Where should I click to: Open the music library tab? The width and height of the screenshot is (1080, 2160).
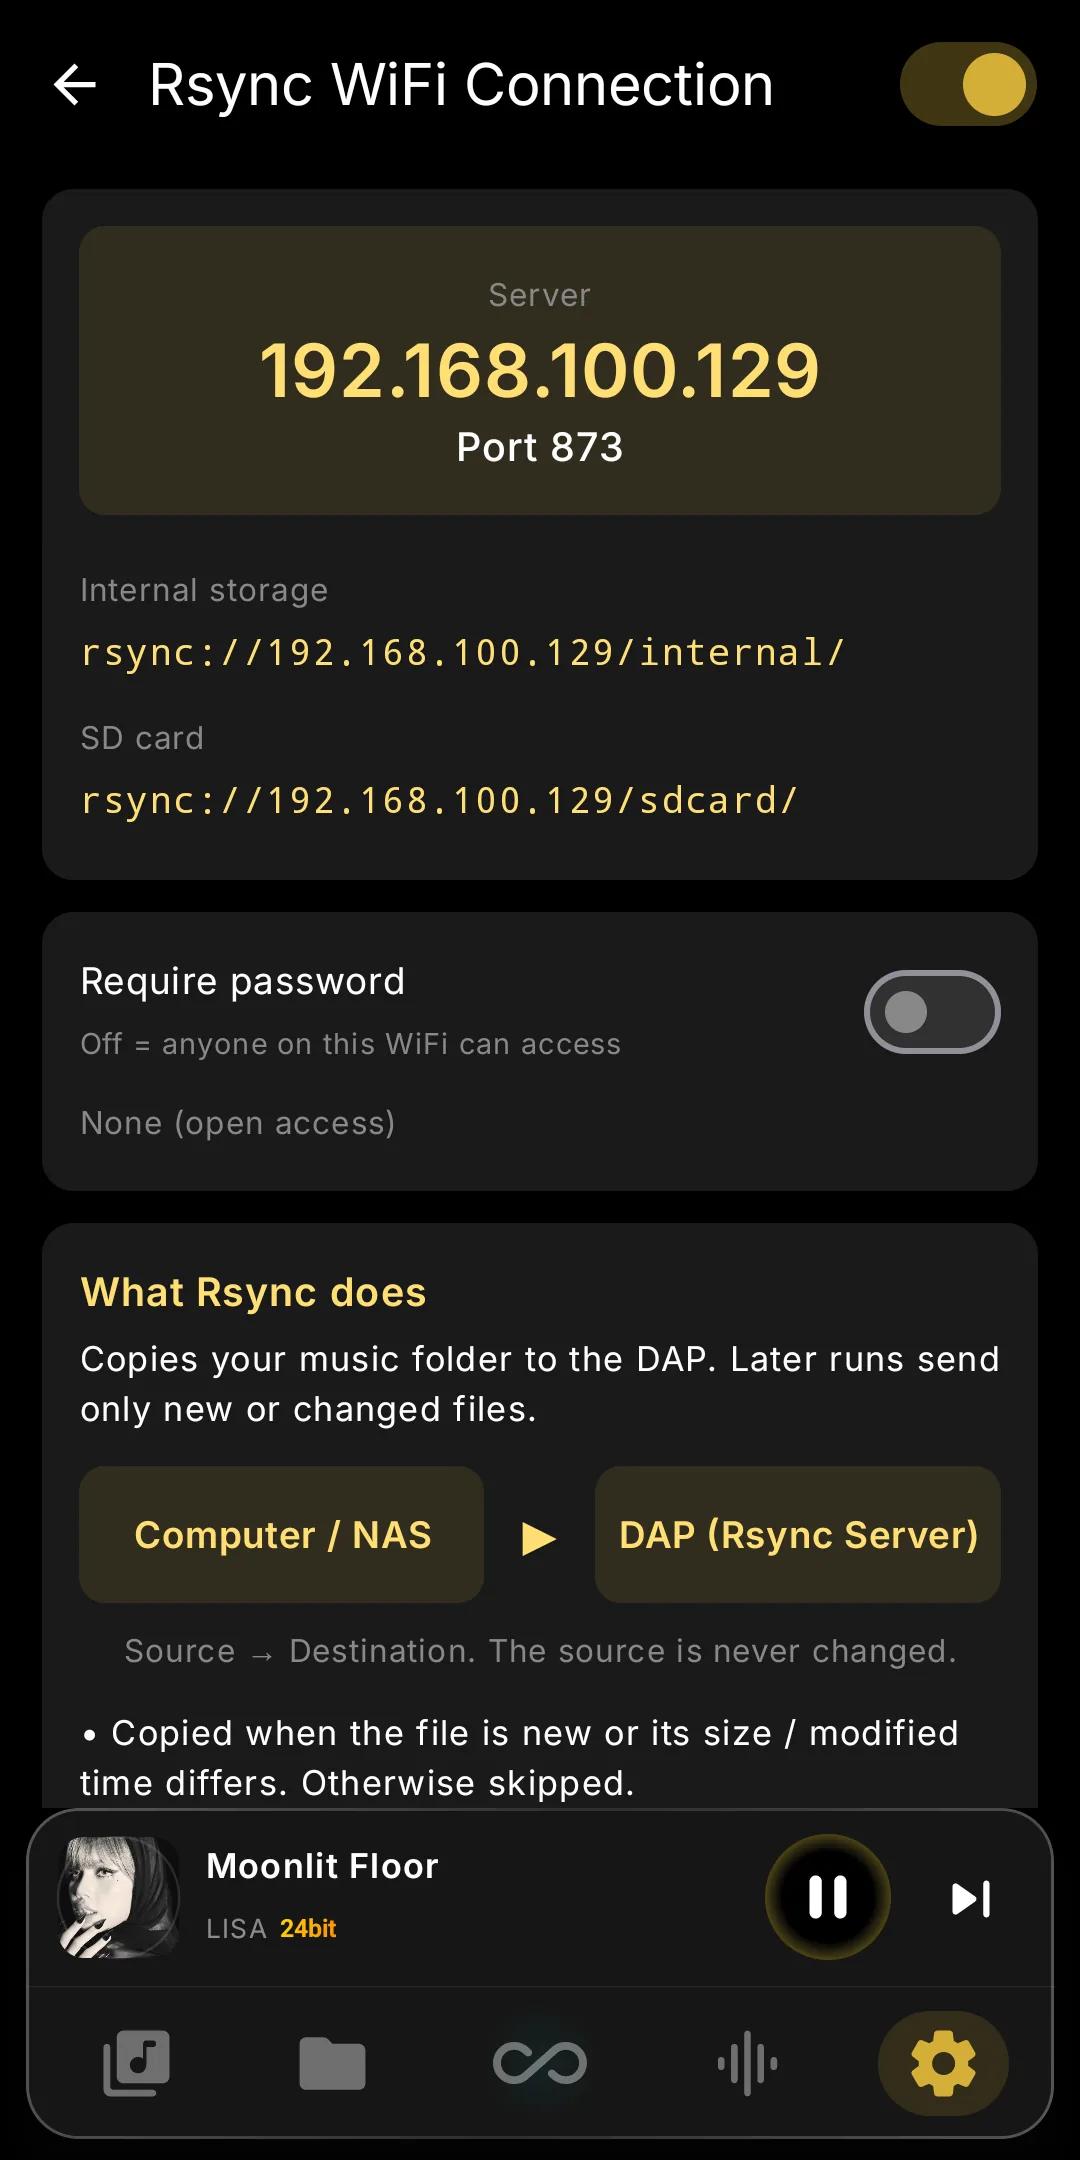click(x=137, y=2063)
